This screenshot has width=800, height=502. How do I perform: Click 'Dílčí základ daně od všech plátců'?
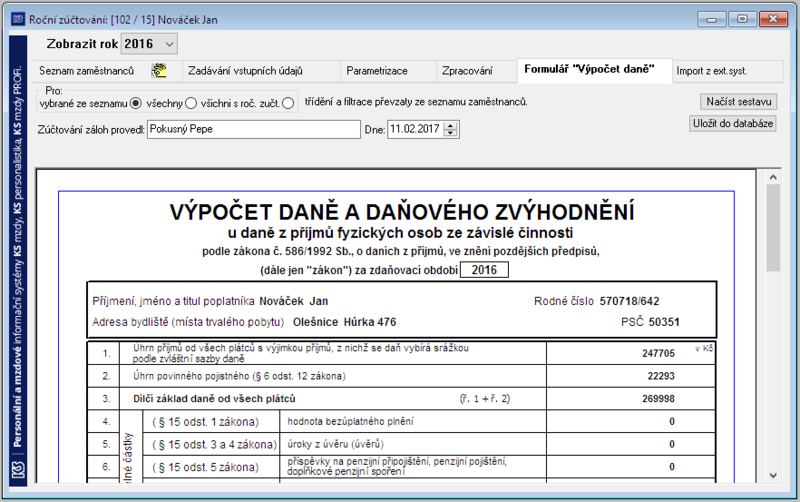[214, 398]
